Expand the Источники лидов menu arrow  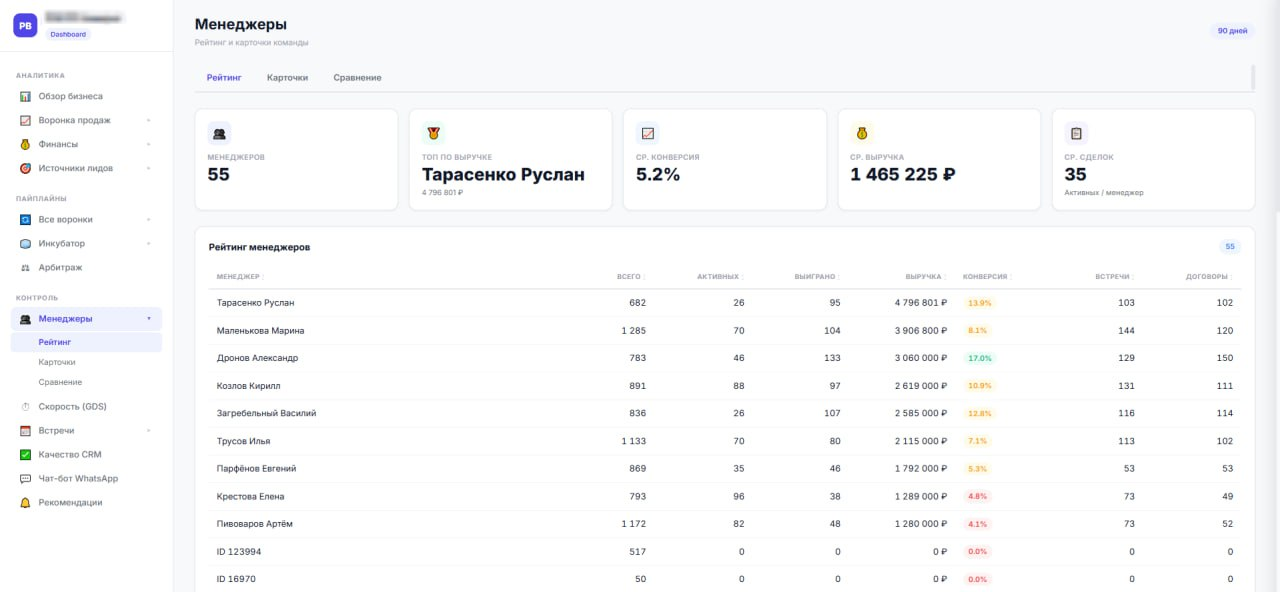149,168
